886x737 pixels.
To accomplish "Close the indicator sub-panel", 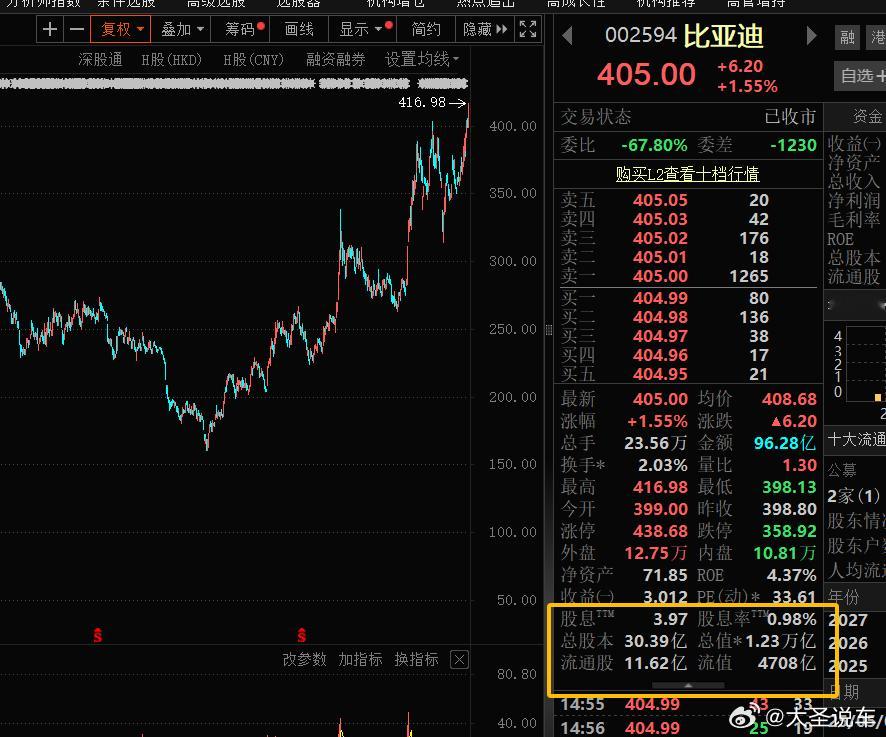I will (x=459, y=660).
